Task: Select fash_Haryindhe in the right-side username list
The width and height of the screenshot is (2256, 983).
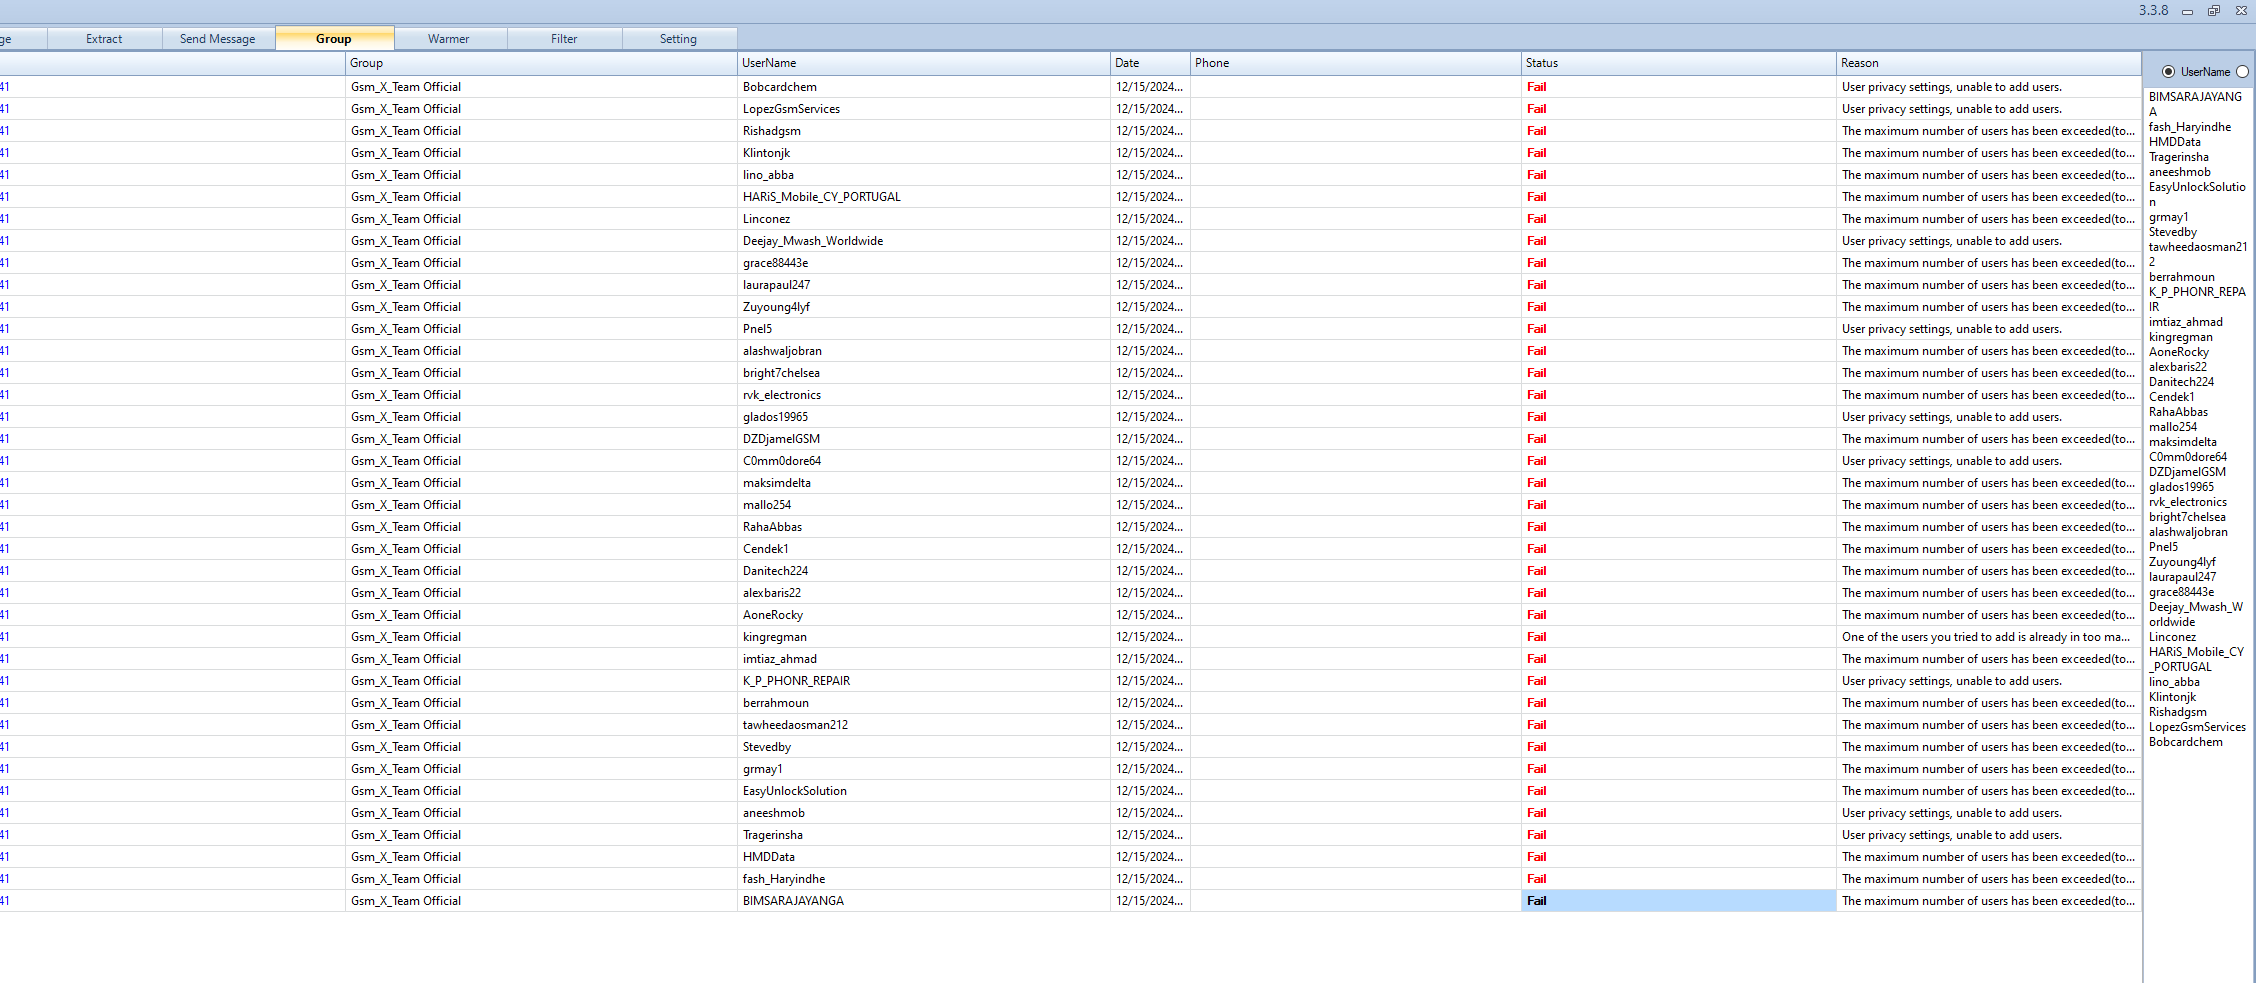Action: [x=2190, y=127]
